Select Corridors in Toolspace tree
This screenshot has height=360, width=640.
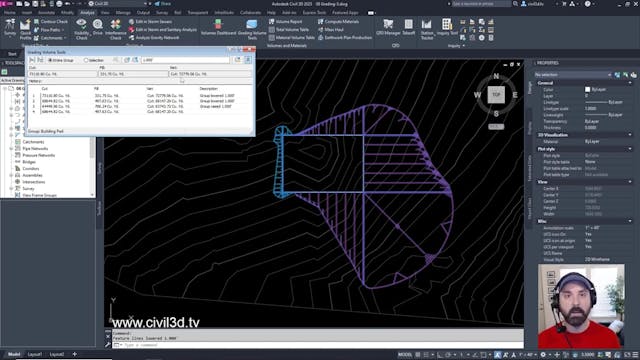pyautogui.click(x=31, y=169)
